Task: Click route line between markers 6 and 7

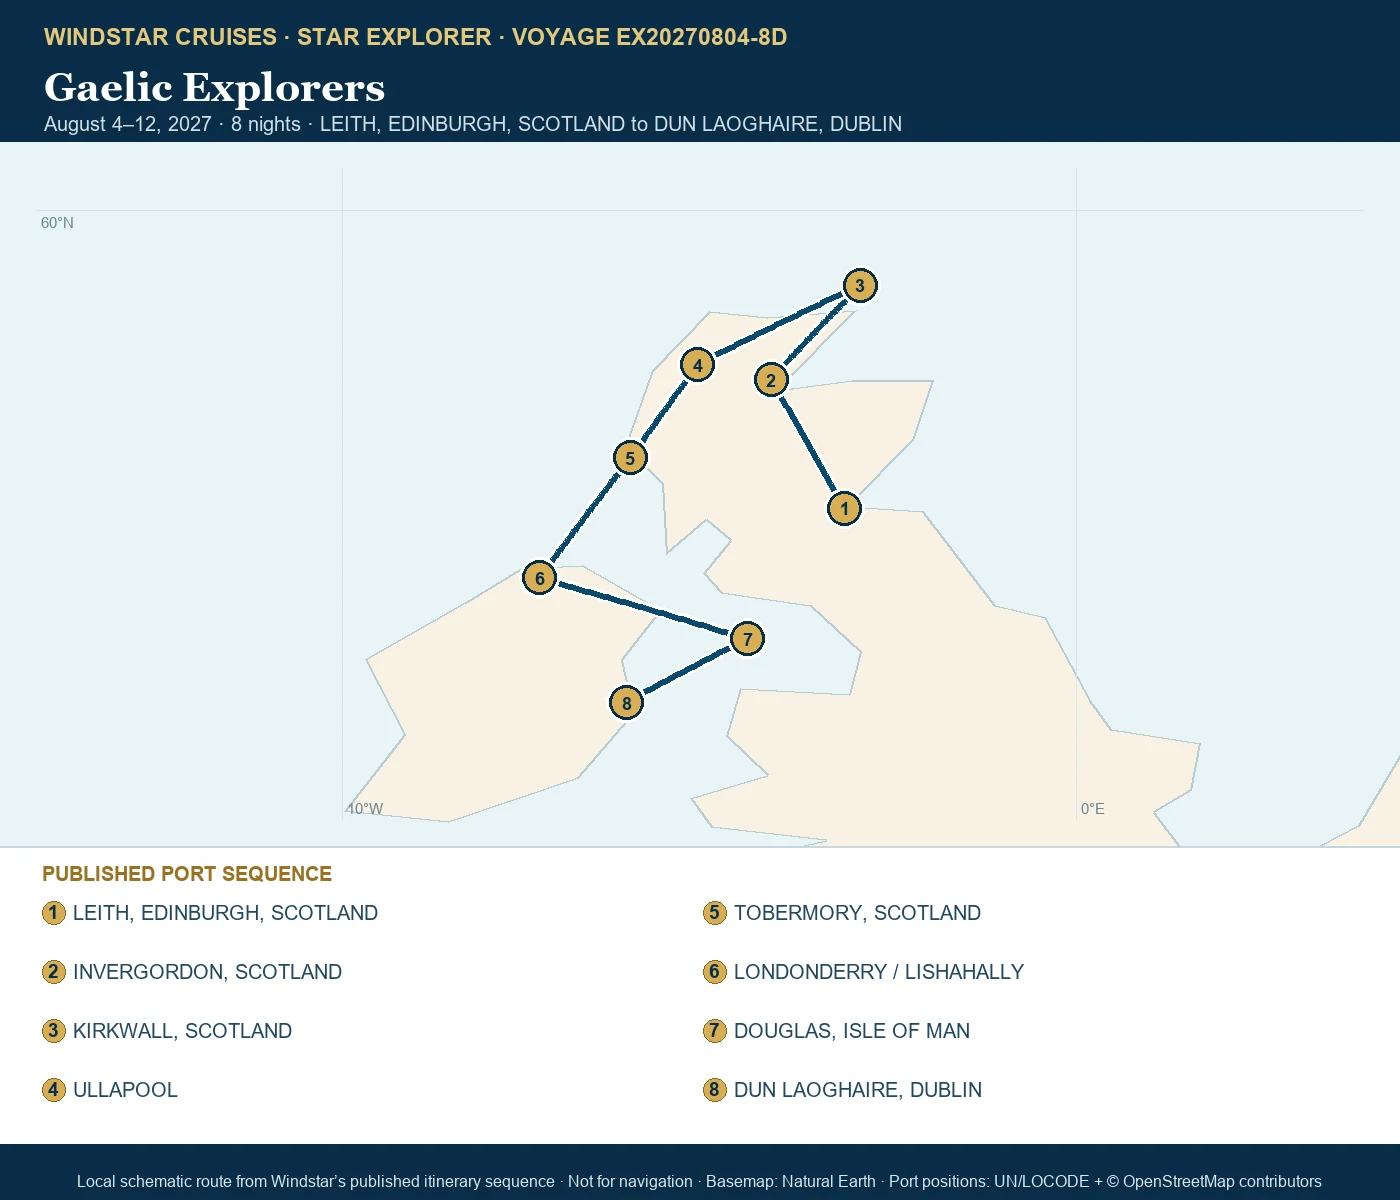Action: pos(643,608)
